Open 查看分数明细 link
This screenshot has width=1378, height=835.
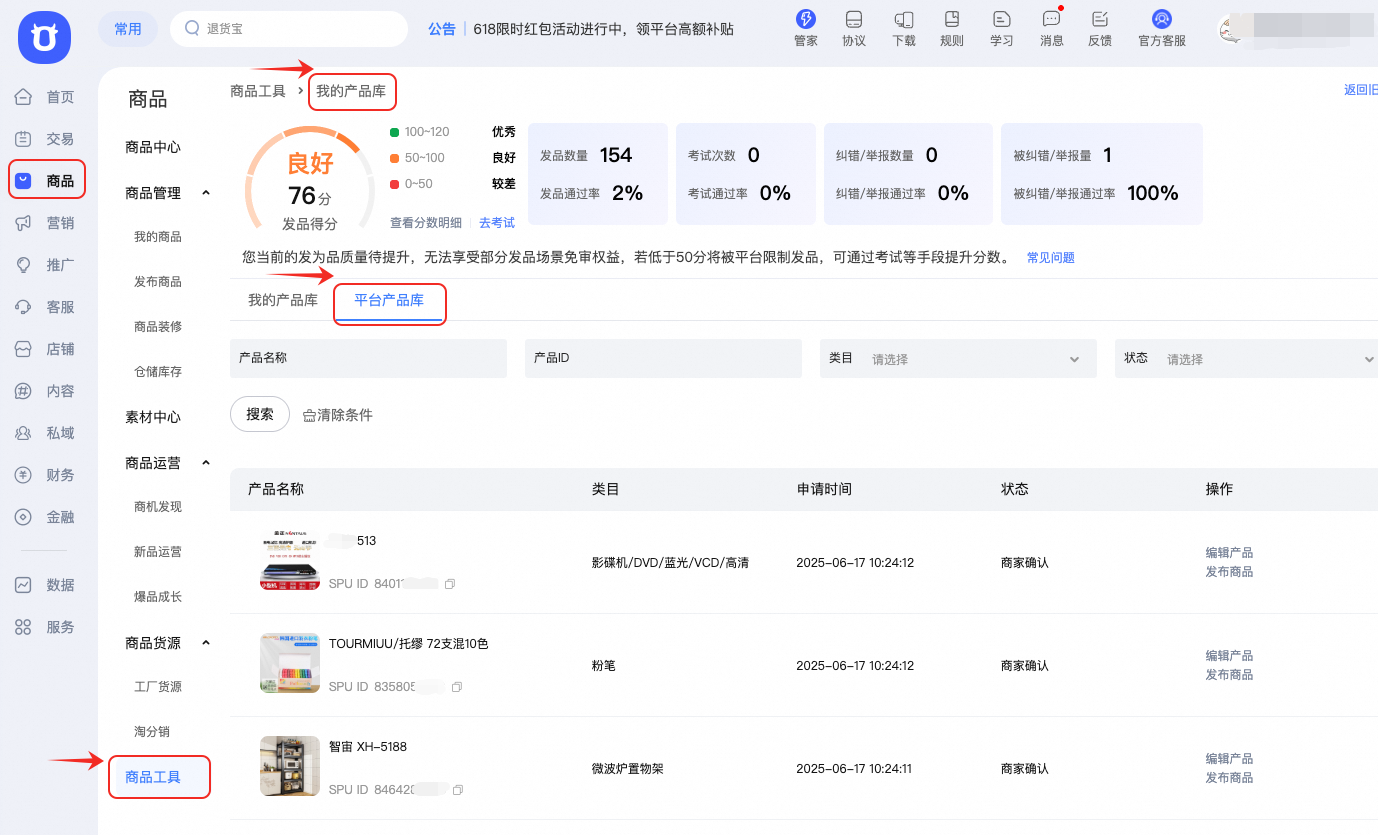click(x=426, y=223)
